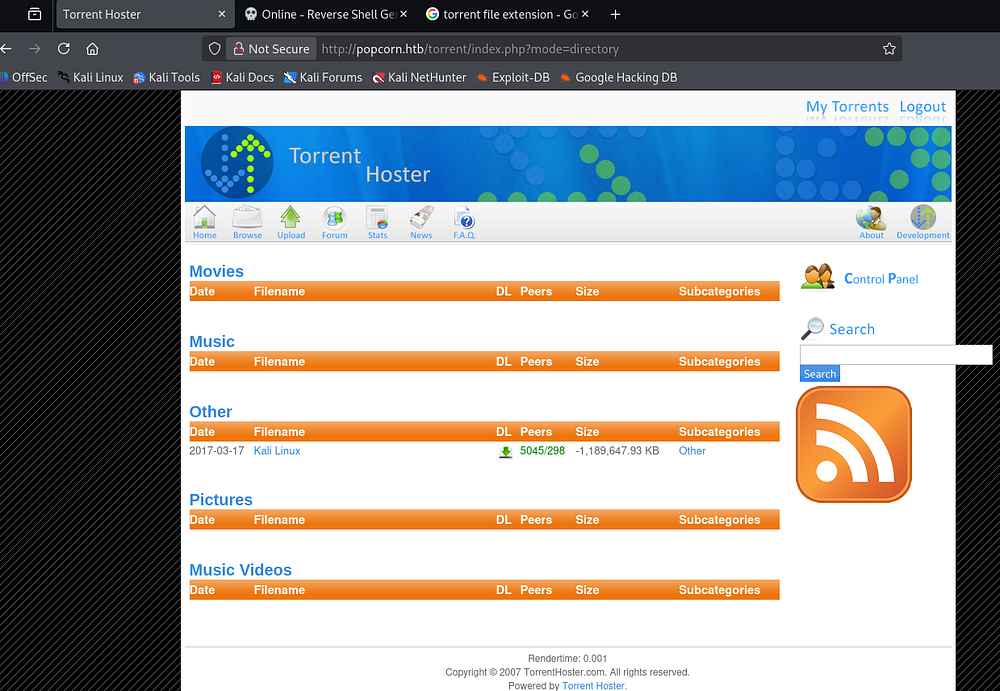
Task: Open a new browser tab with plus button
Action: 615,15
